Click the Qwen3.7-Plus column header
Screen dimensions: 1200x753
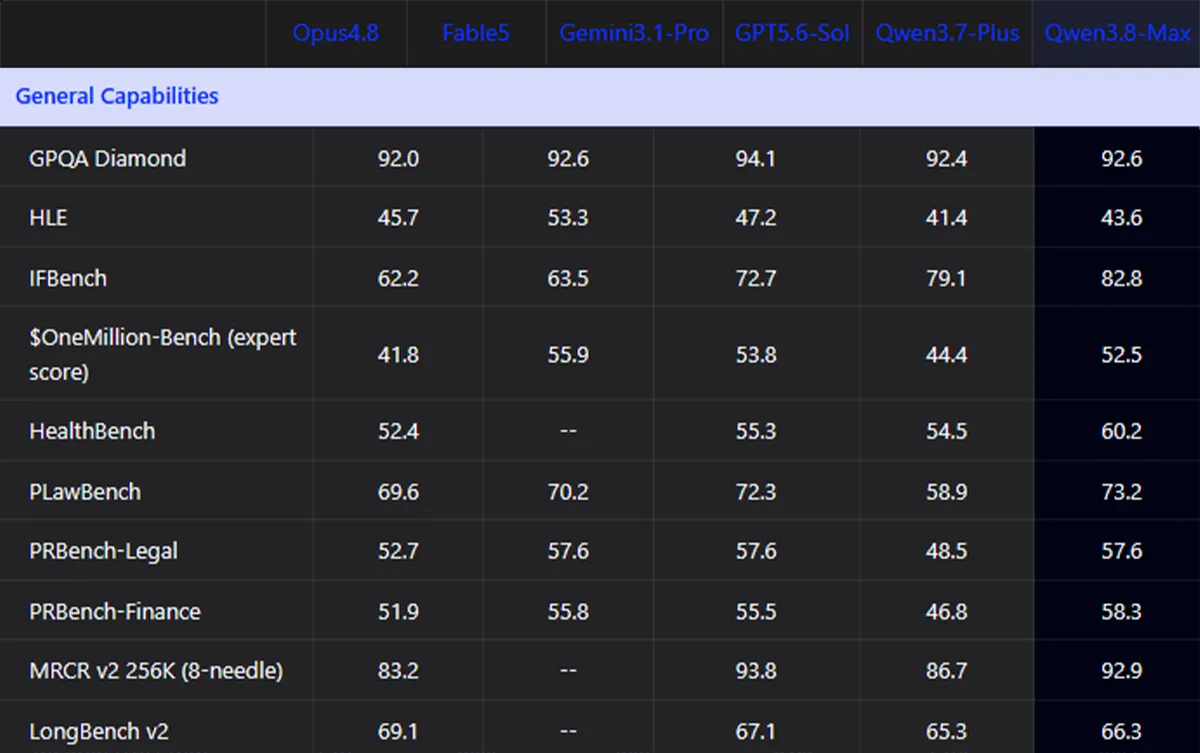point(948,33)
